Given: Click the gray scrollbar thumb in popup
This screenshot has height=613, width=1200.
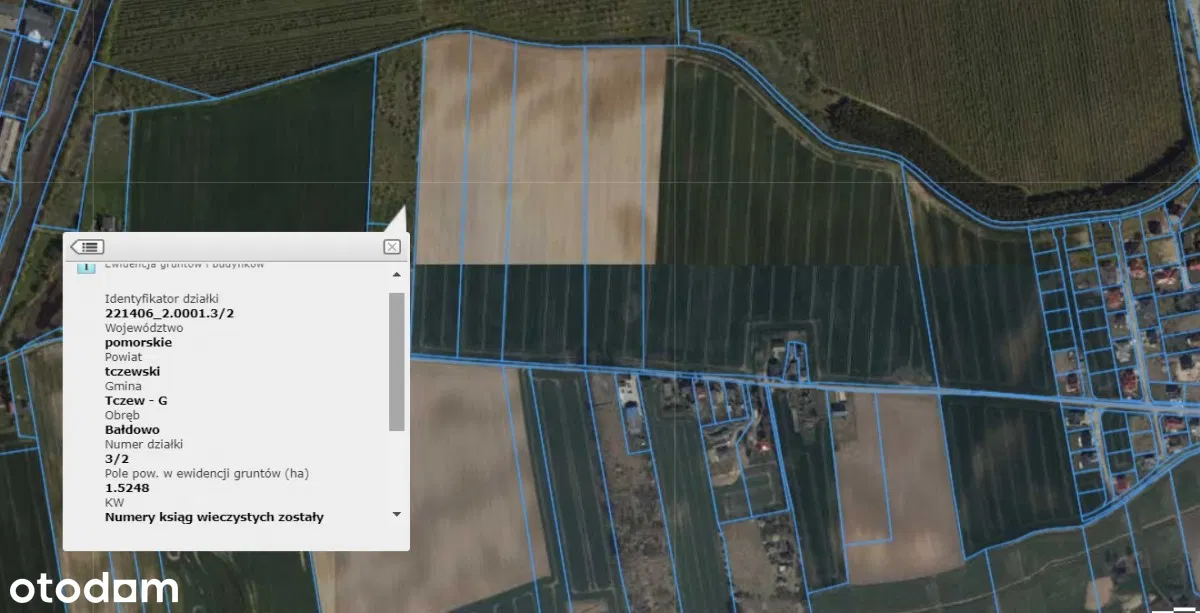Looking at the screenshot, I should pyautogui.click(x=397, y=360).
